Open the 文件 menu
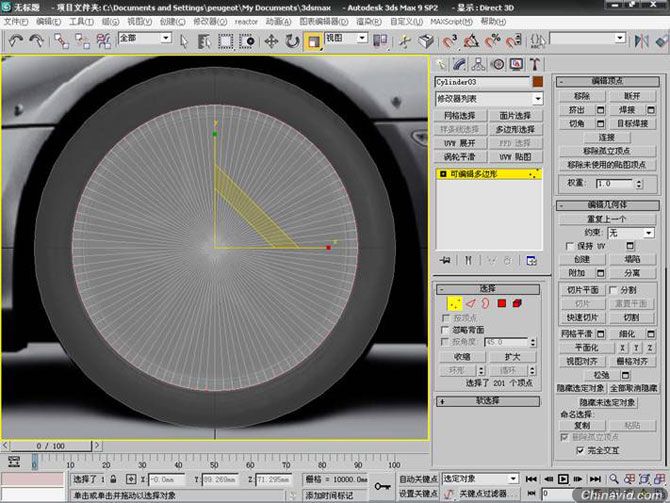This screenshot has width=670, height=503. pos(14,20)
